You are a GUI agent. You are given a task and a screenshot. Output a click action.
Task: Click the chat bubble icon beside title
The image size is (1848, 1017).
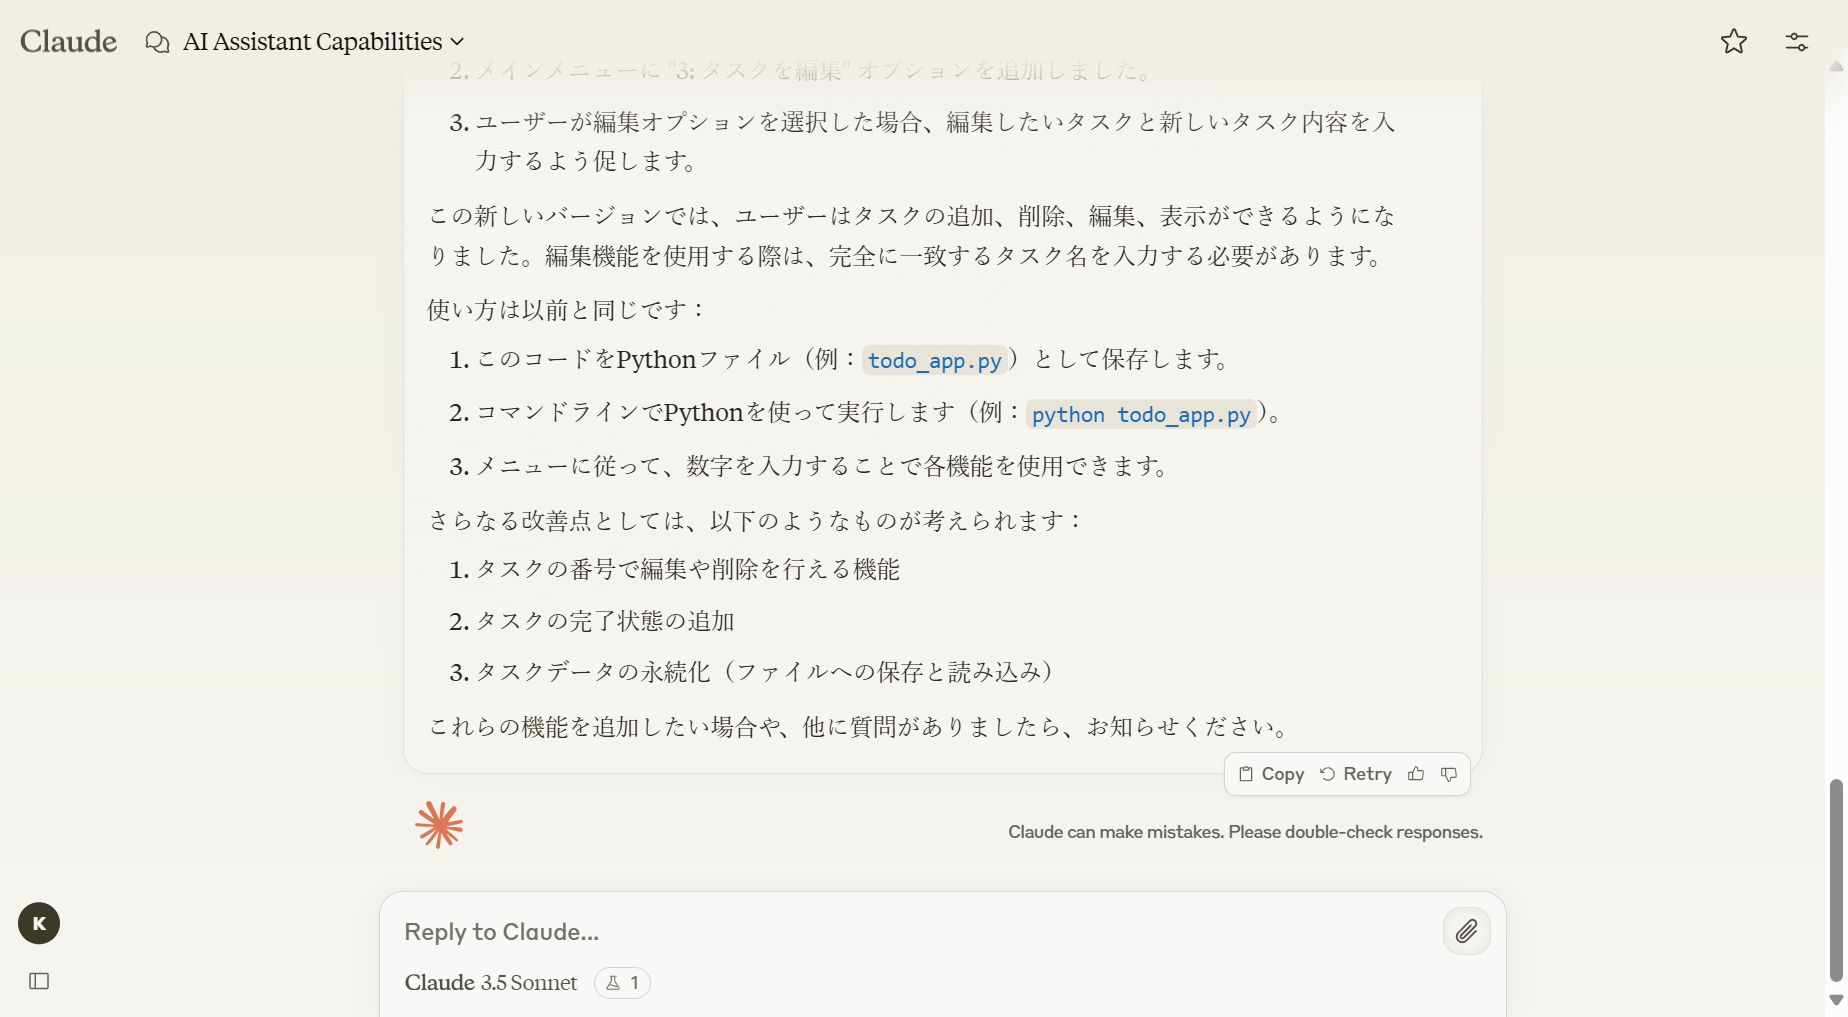(x=157, y=42)
